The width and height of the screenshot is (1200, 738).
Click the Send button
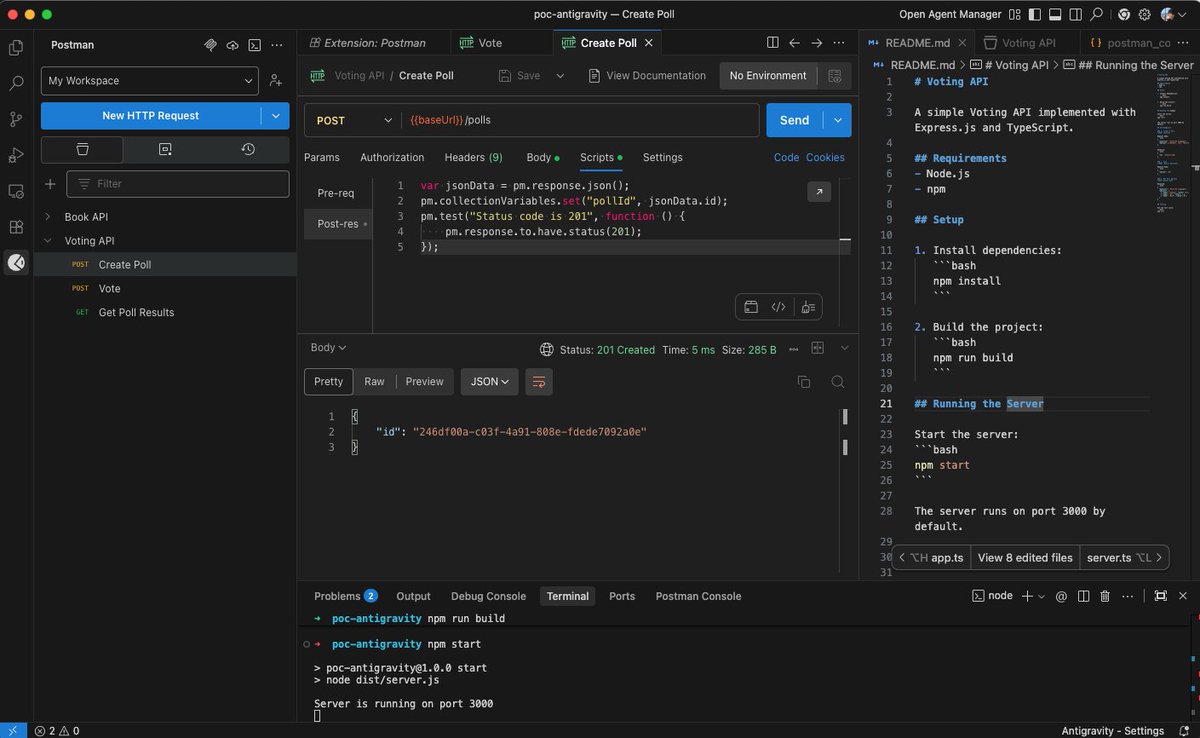[x=794, y=120]
